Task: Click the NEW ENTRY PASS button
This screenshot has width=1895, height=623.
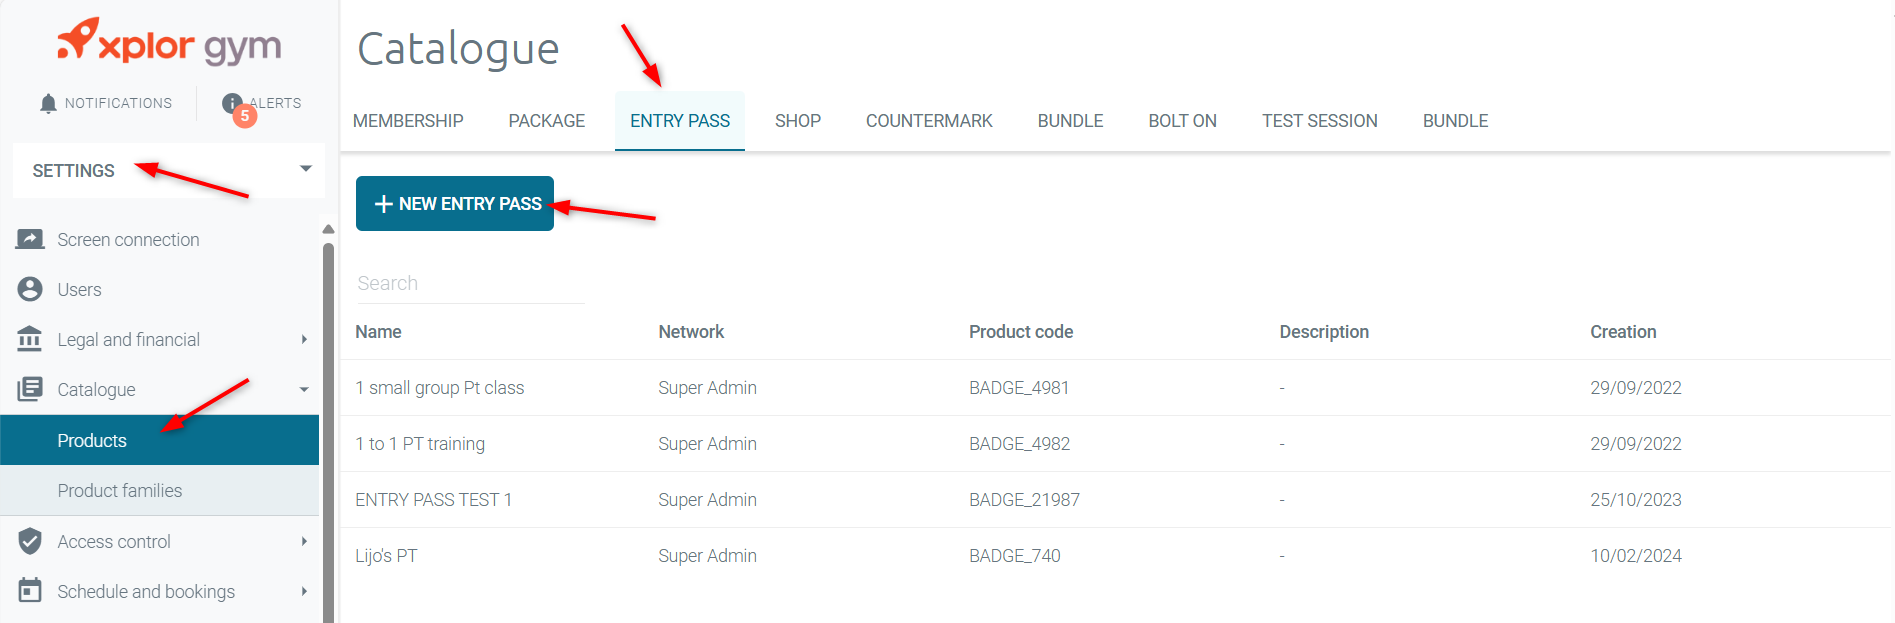Action: (x=455, y=204)
